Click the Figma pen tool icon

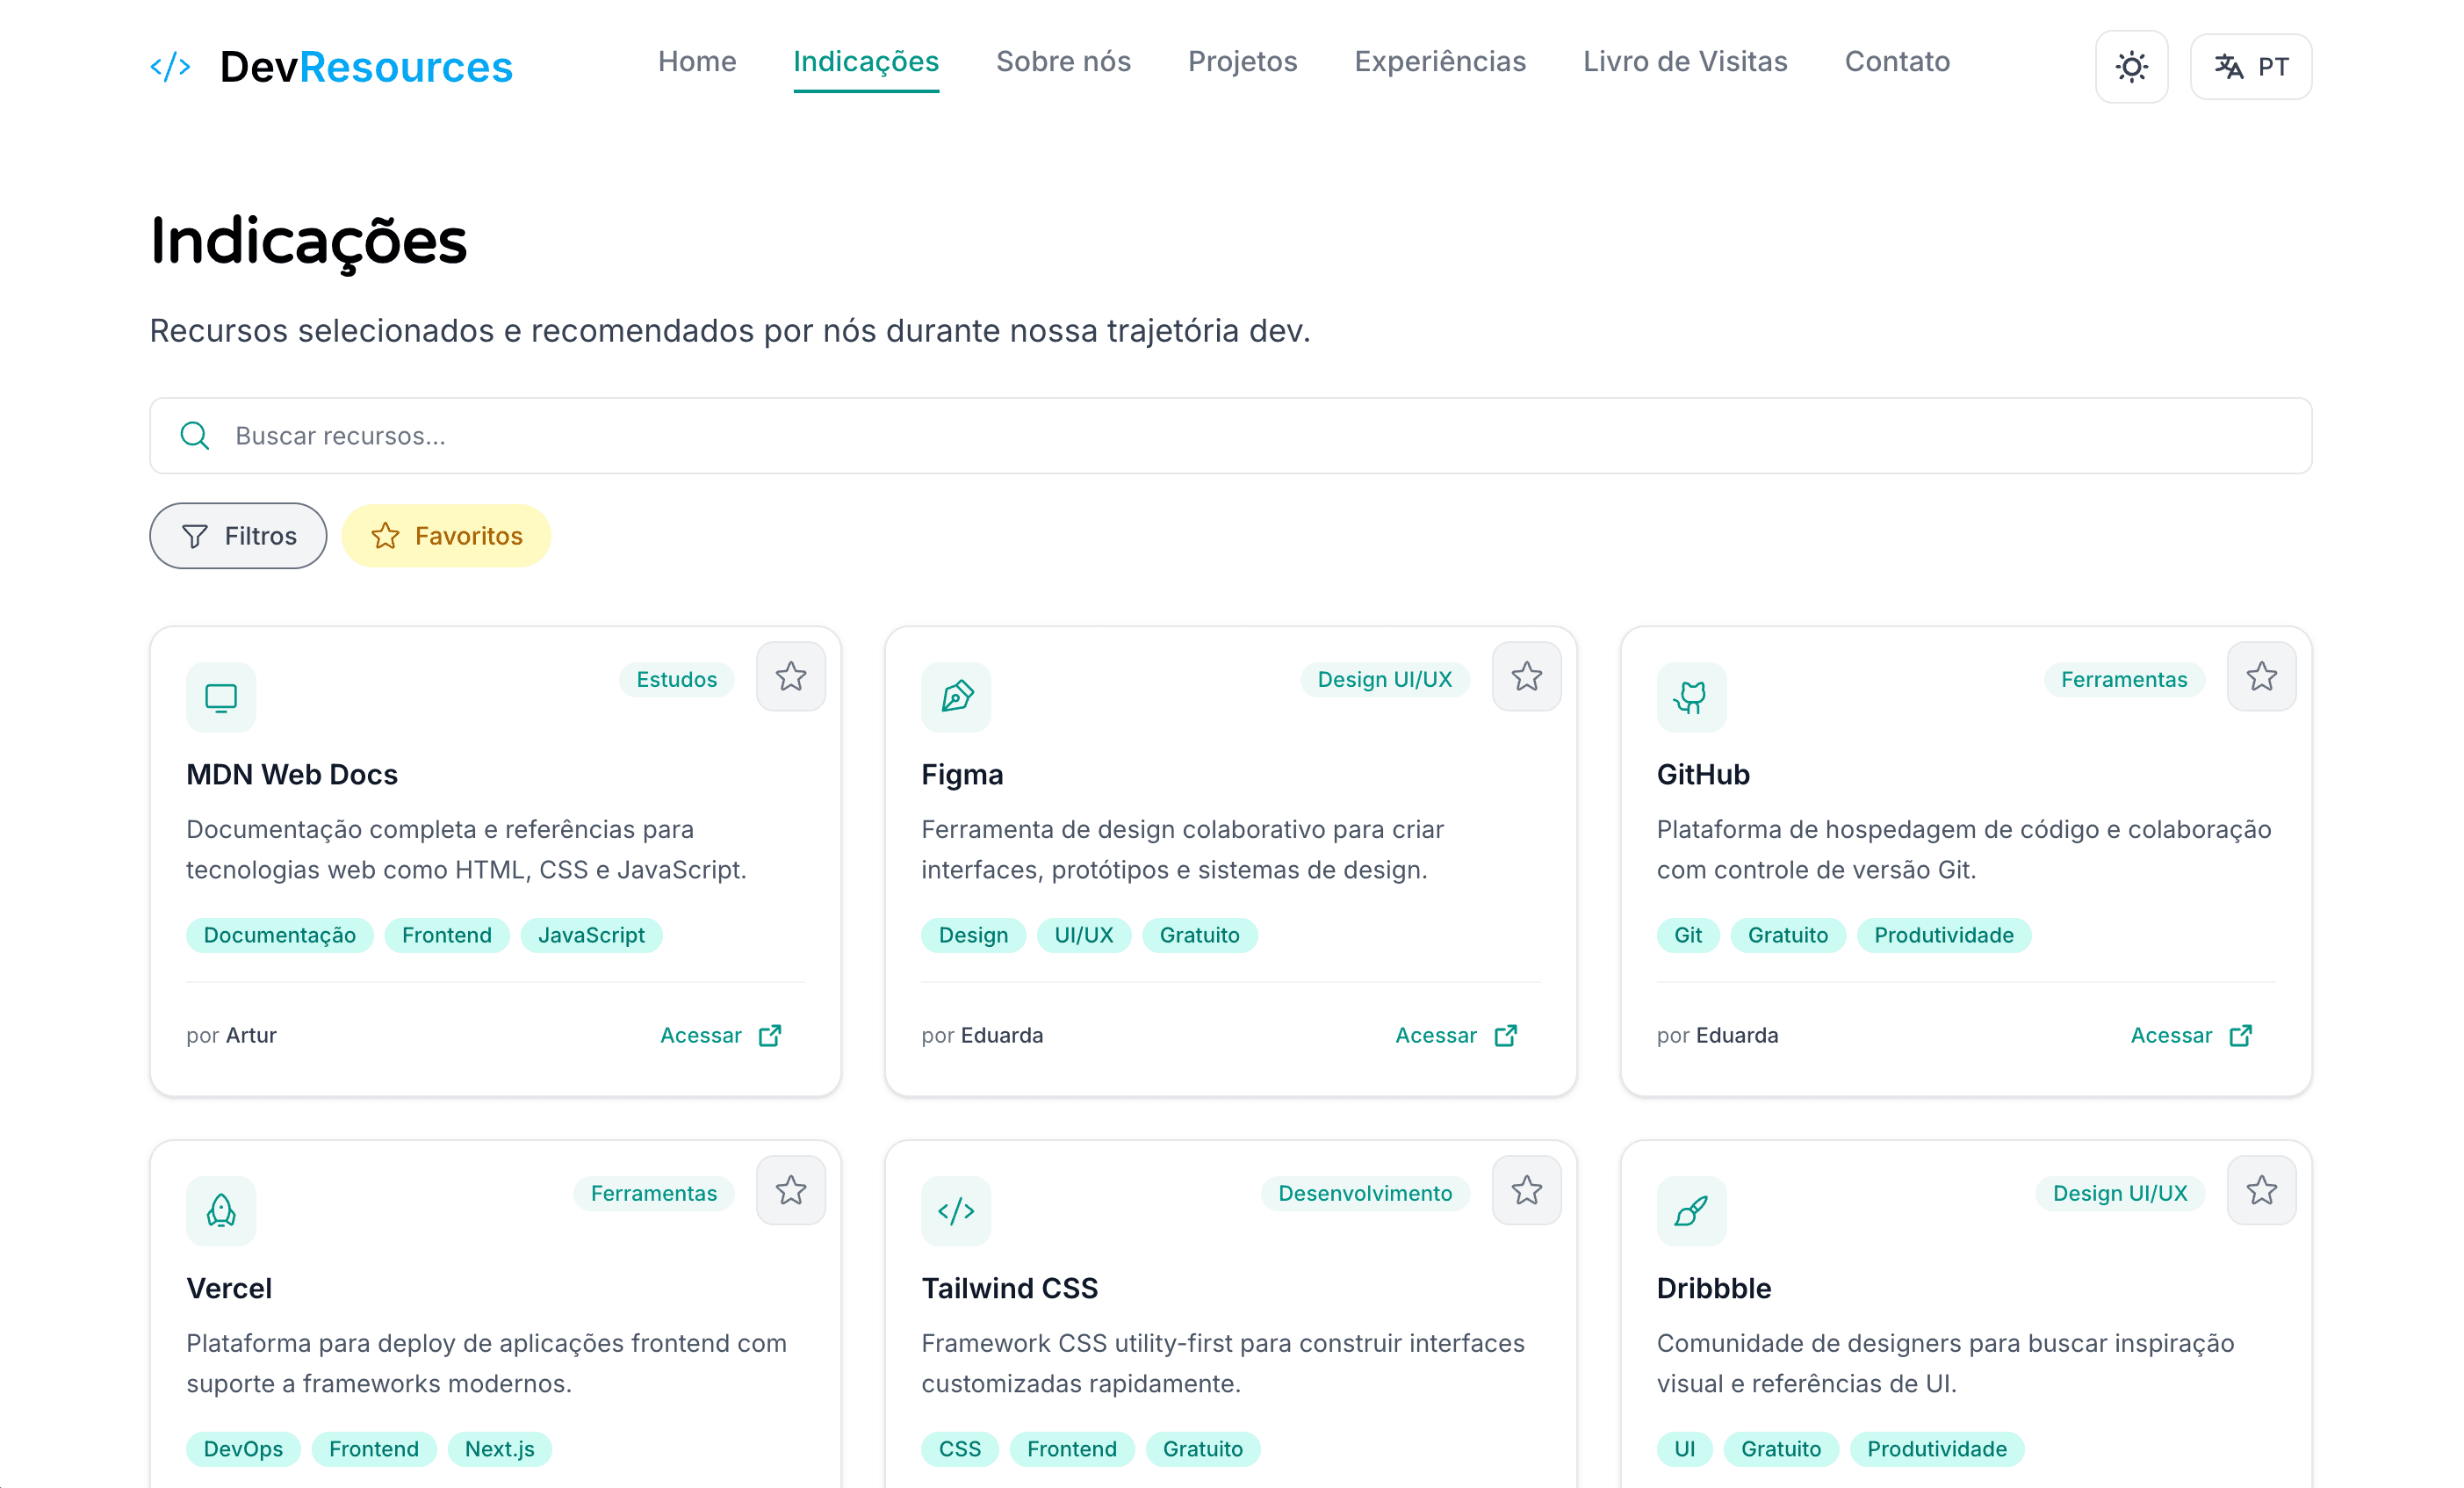[x=956, y=697]
